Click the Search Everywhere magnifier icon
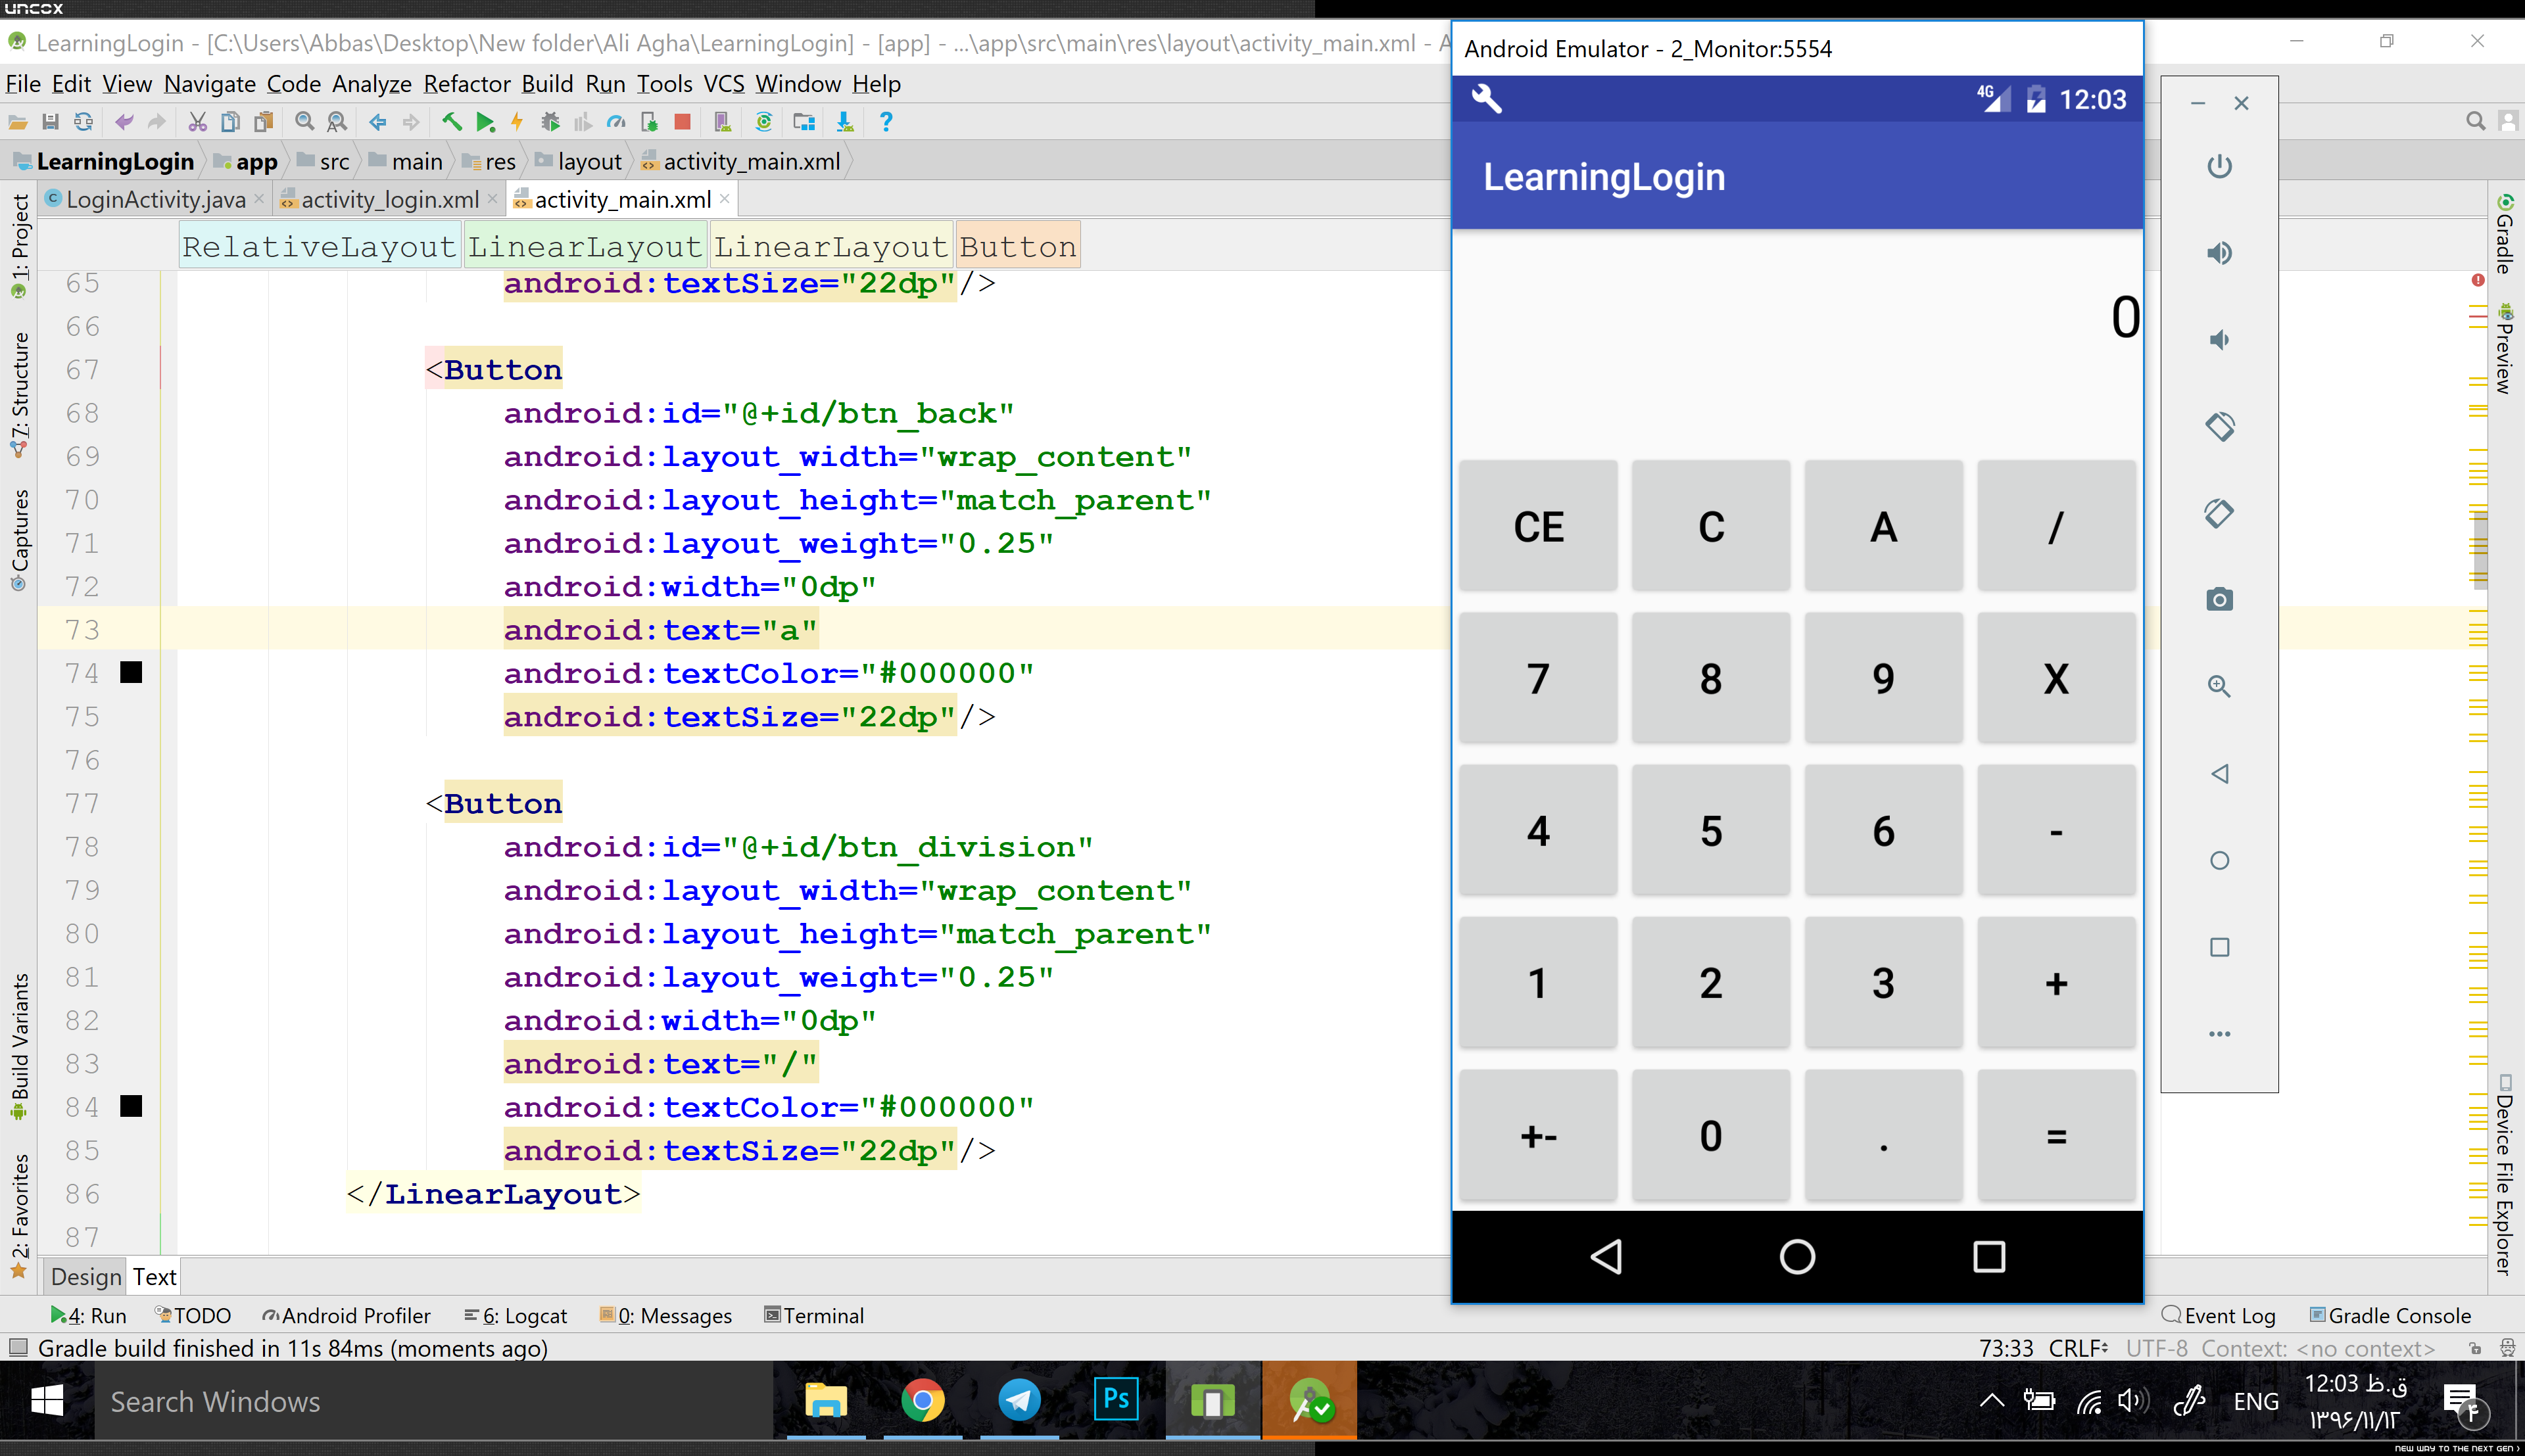Screen dimensions: 2525x1456 click(2475, 121)
